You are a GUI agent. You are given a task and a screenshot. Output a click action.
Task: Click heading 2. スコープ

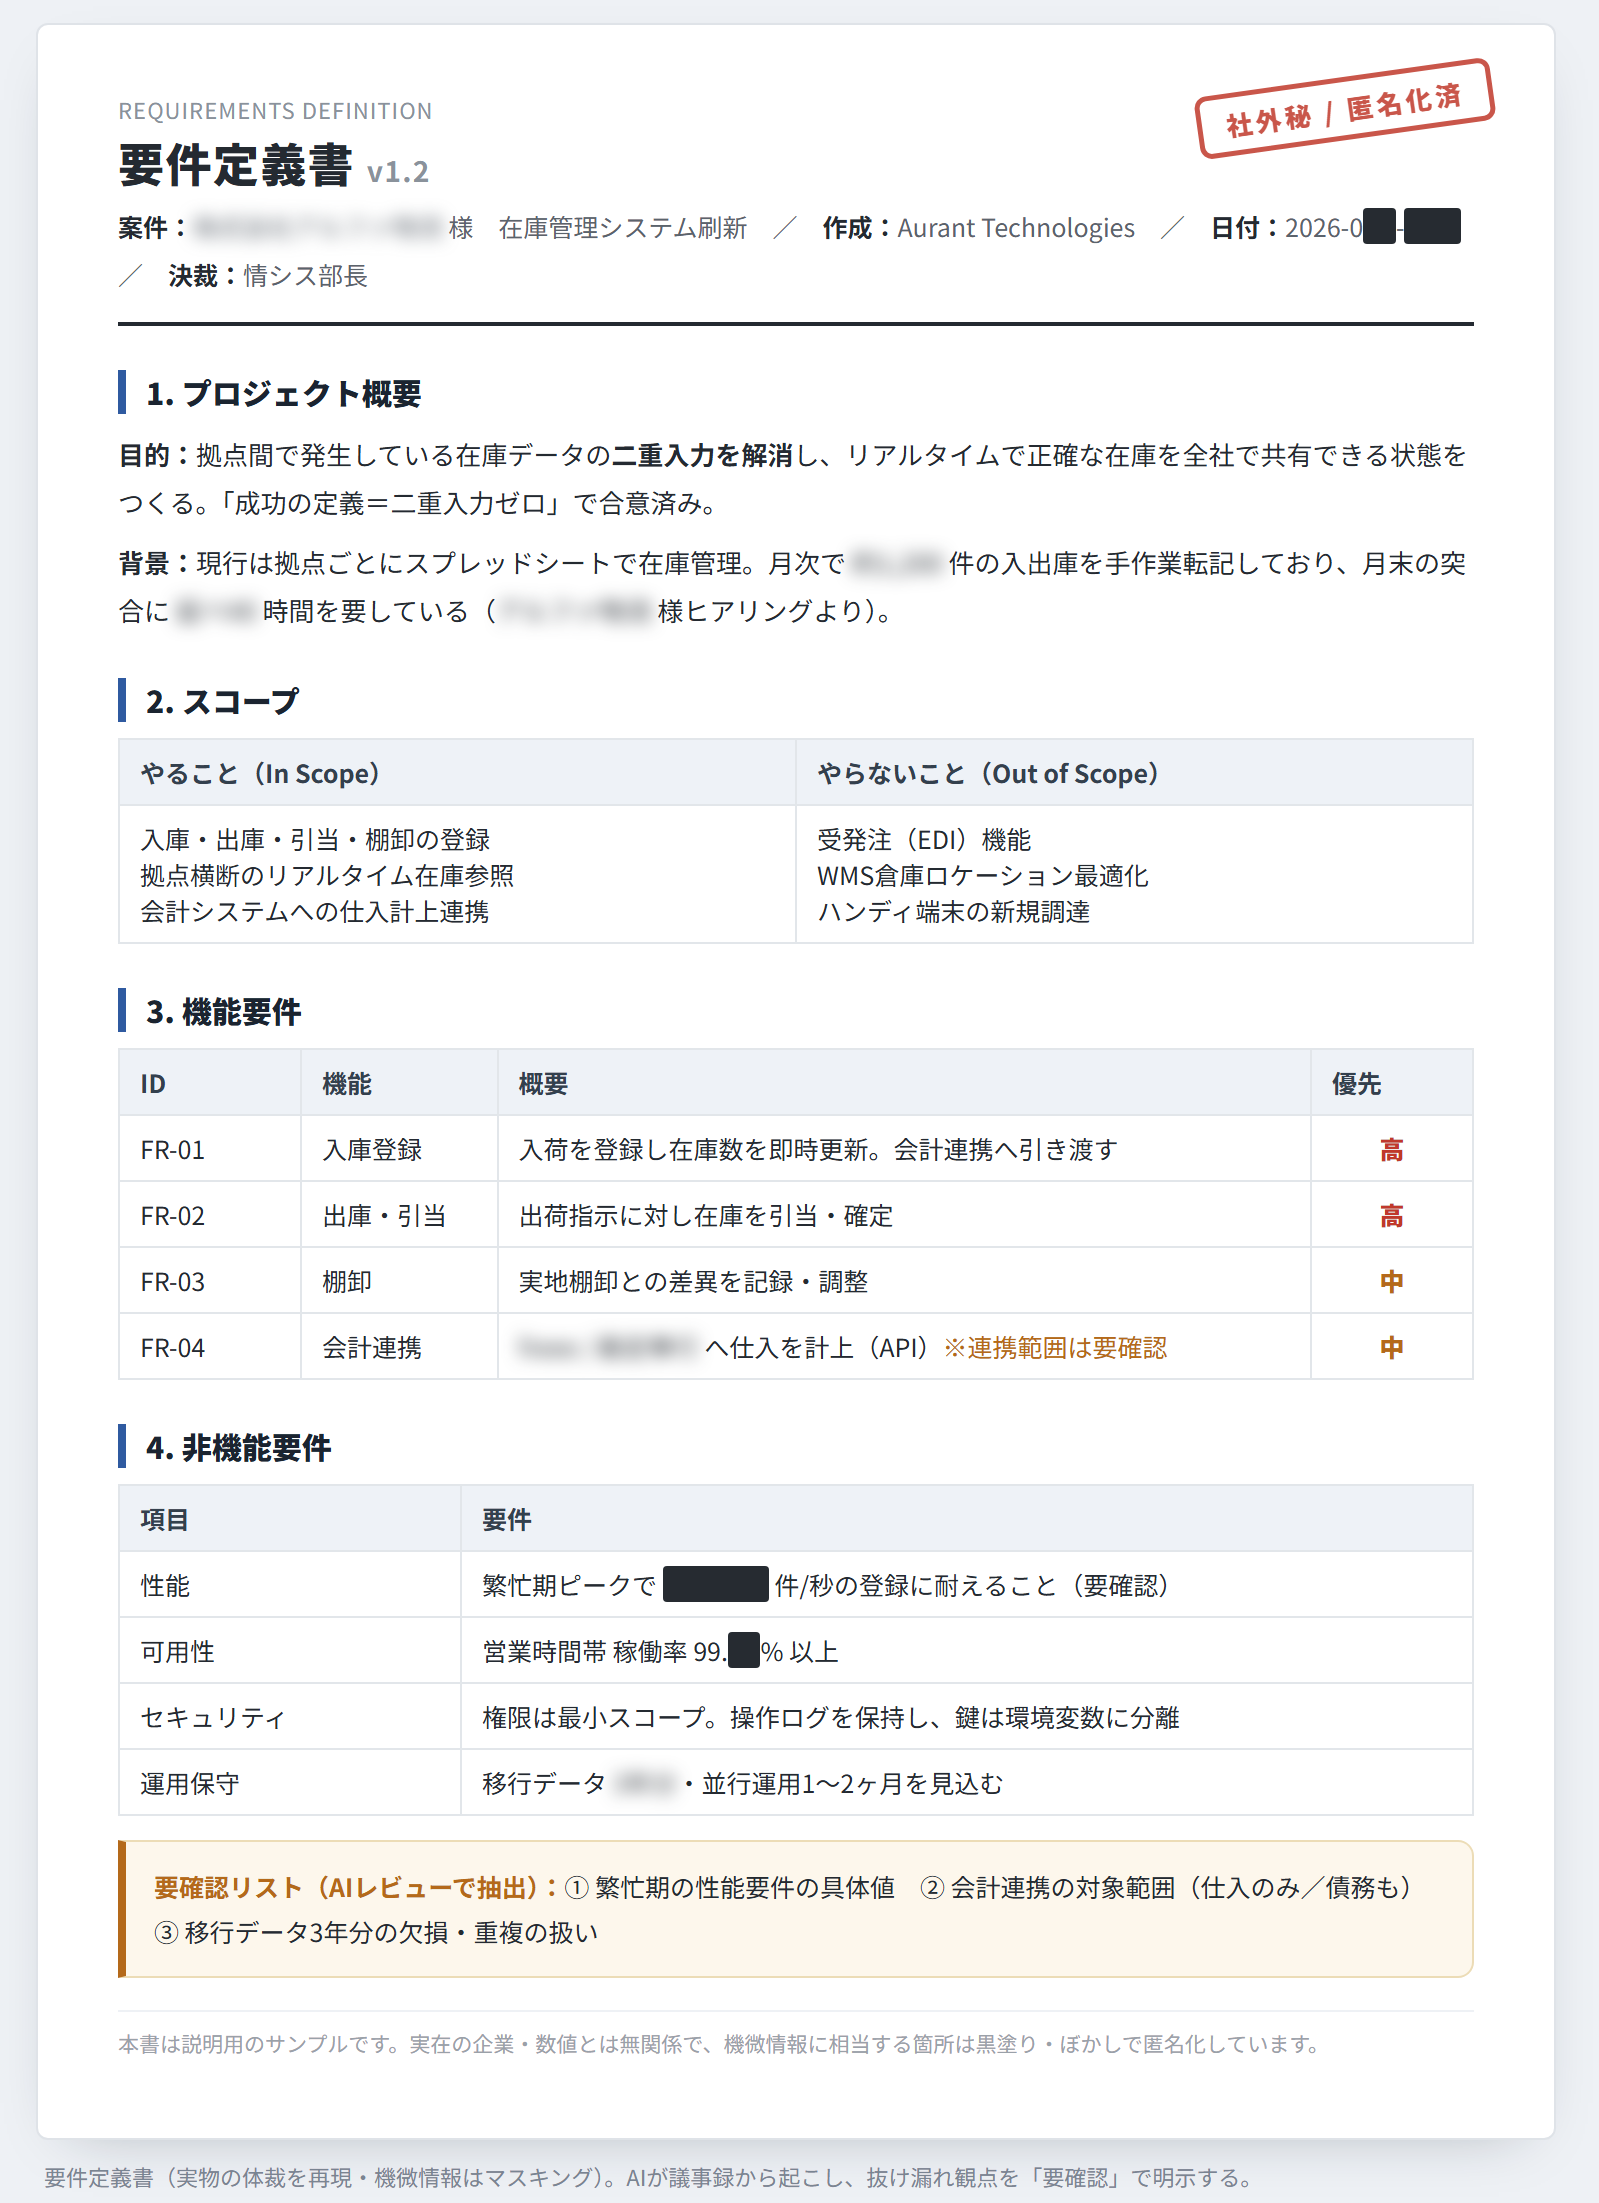(222, 702)
